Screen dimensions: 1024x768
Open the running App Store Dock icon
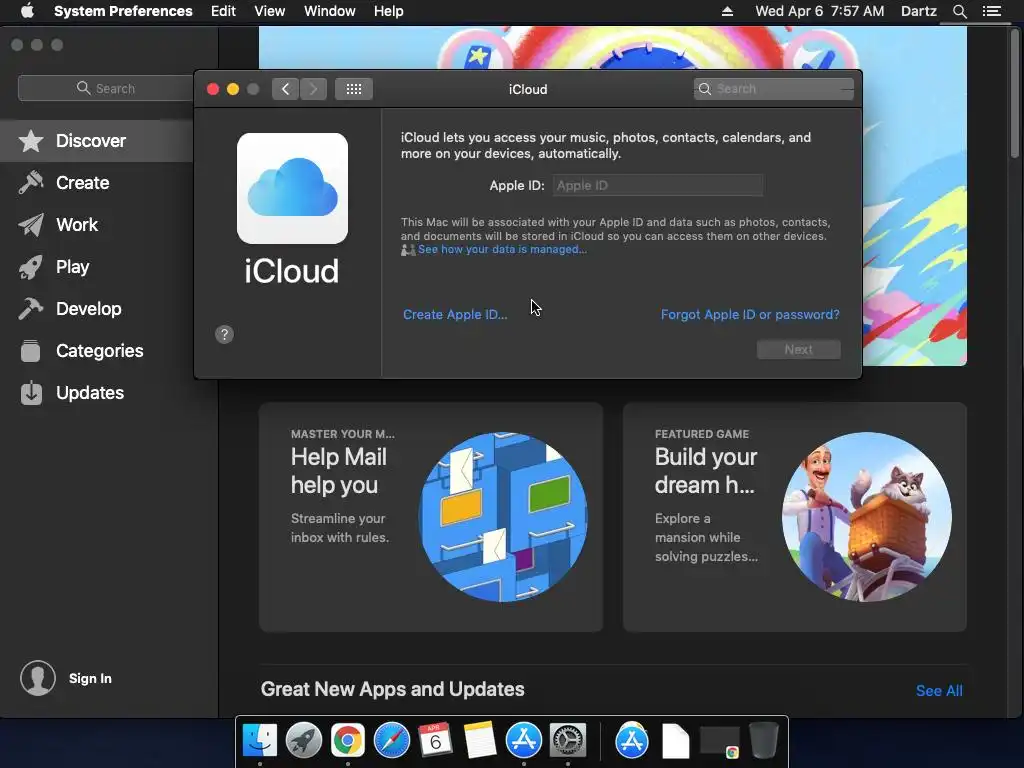(524, 741)
